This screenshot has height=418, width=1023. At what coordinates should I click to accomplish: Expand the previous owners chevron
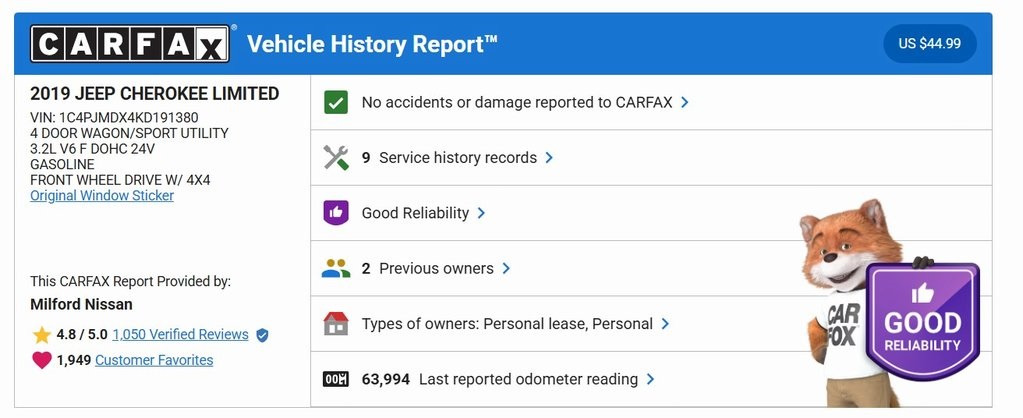[506, 268]
